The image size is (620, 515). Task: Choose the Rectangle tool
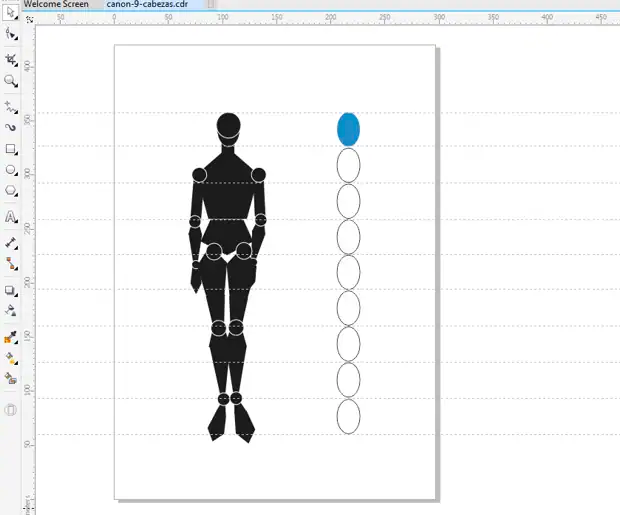[11, 149]
